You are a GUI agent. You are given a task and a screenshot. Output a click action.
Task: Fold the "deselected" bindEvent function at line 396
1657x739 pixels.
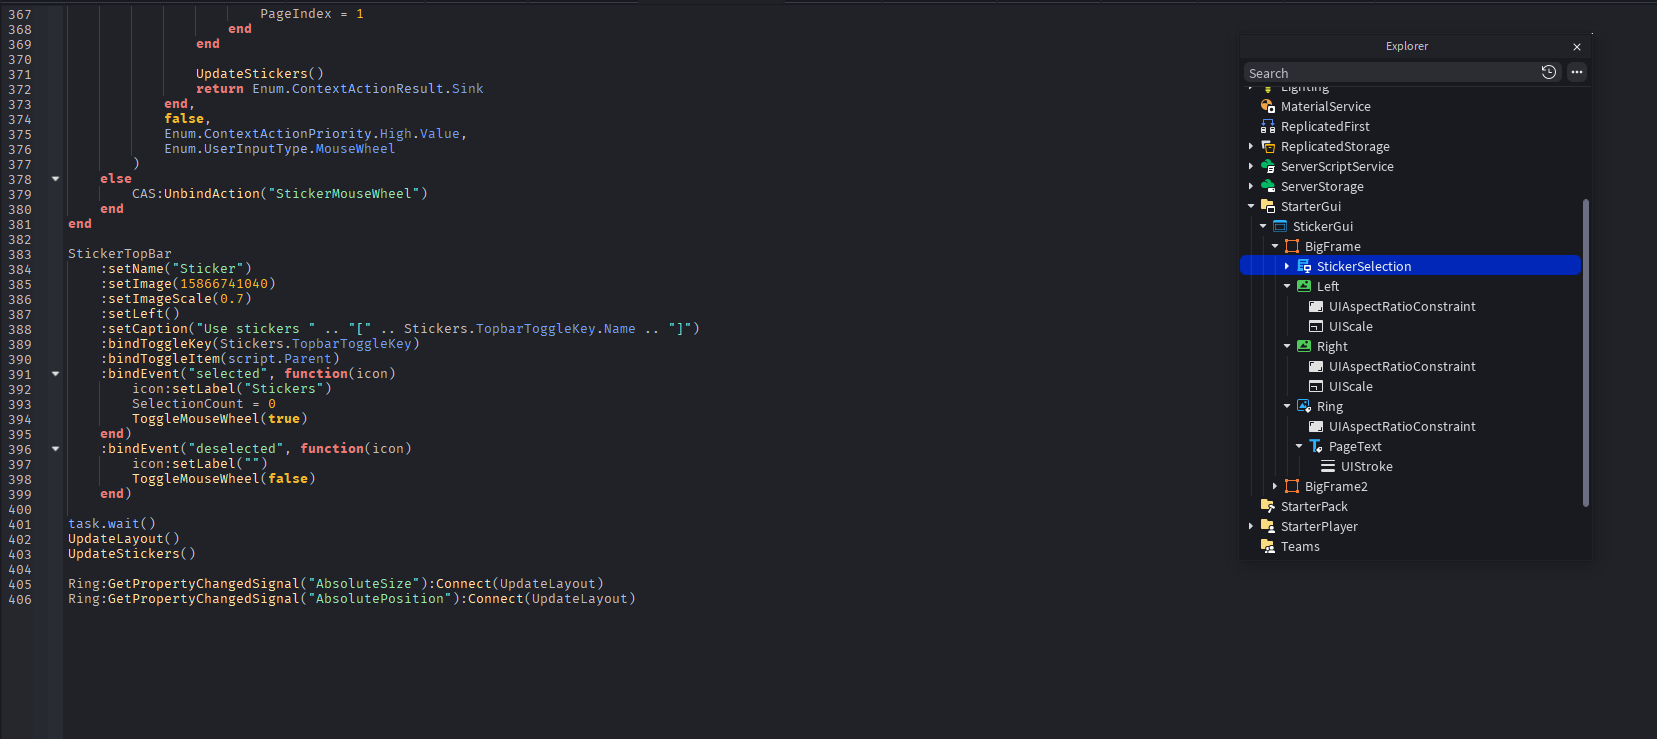55,449
